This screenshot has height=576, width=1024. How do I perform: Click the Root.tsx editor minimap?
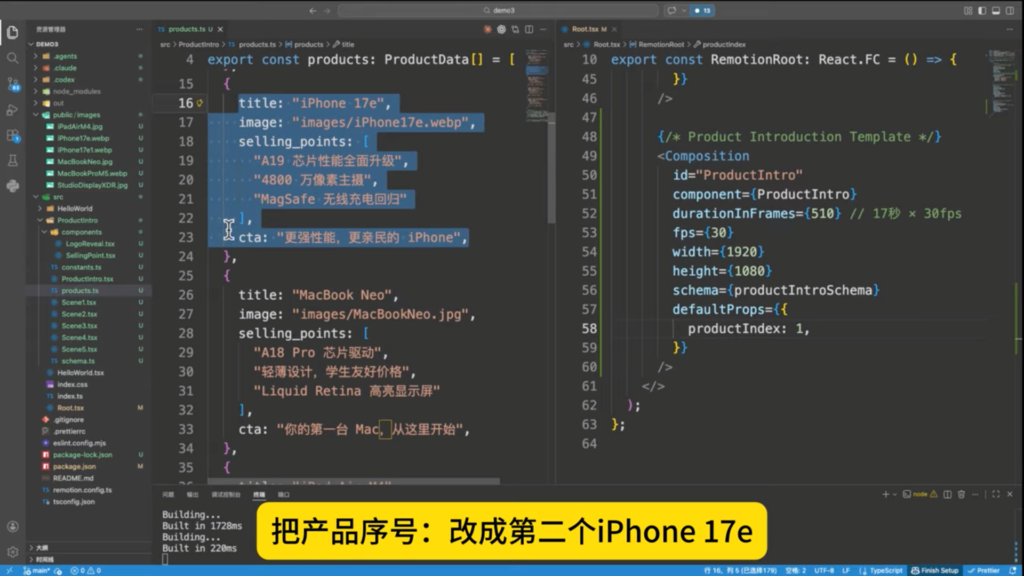pyautogui.click(x=1000, y=82)
